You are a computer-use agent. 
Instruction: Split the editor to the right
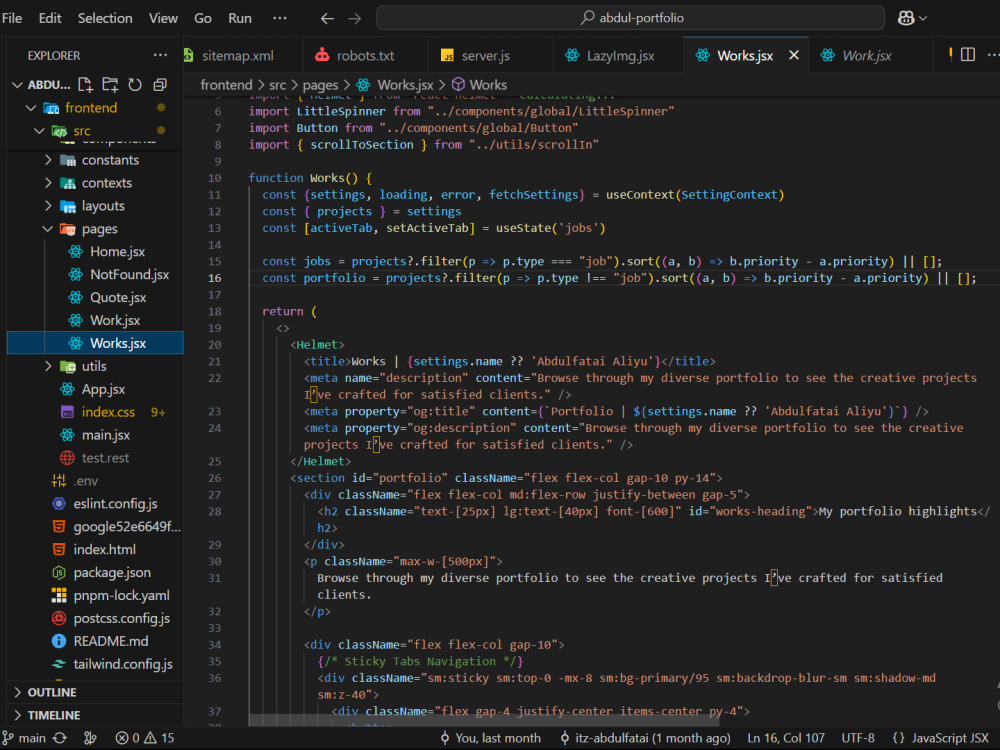[x=967, y=55]
